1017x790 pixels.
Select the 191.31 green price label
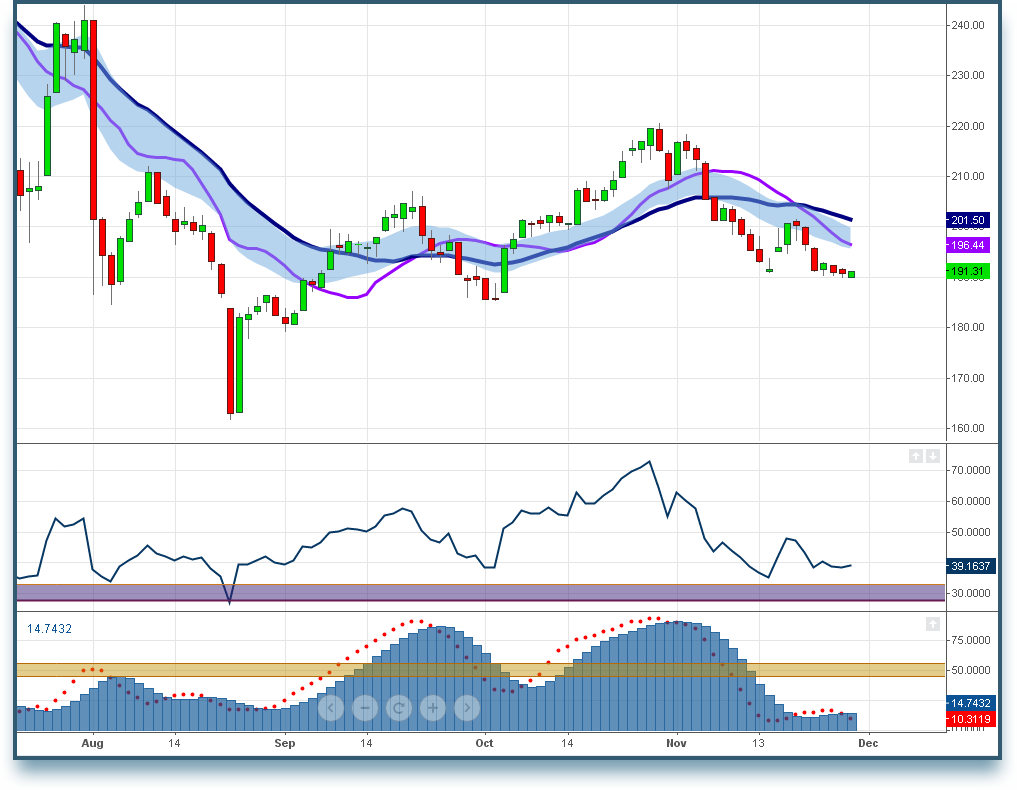[968, 271]
